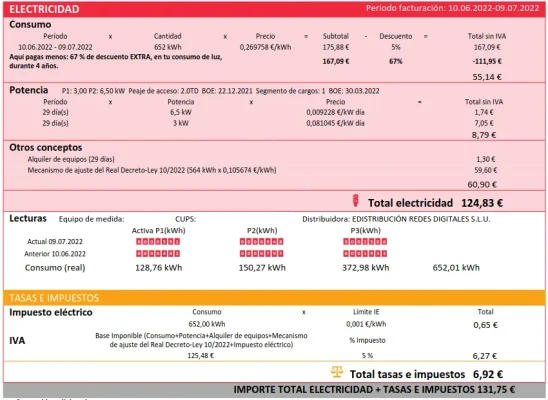The image size is (548, 400).
Task: Select the 0,001 €/kWh limit value
Action: (x=366, y=324)
